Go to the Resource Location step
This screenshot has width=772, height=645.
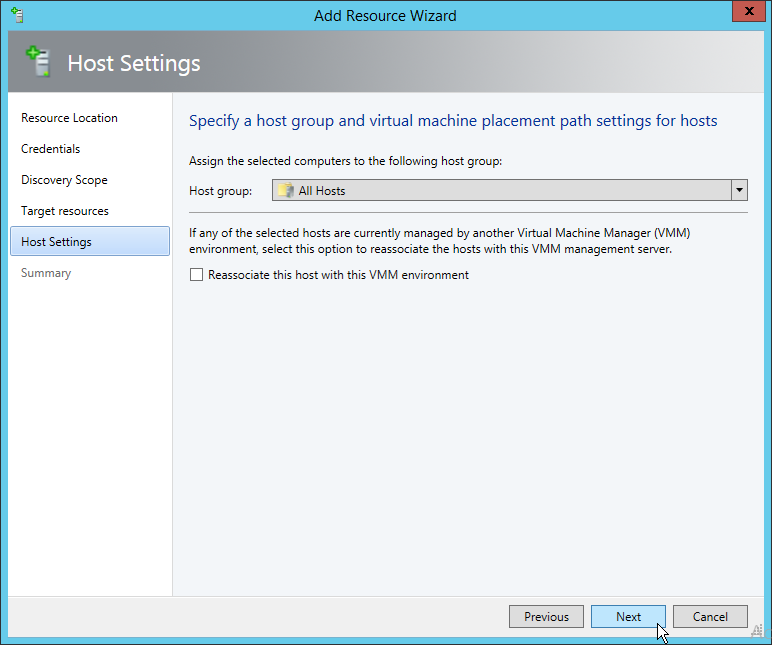tap(69, 118)
